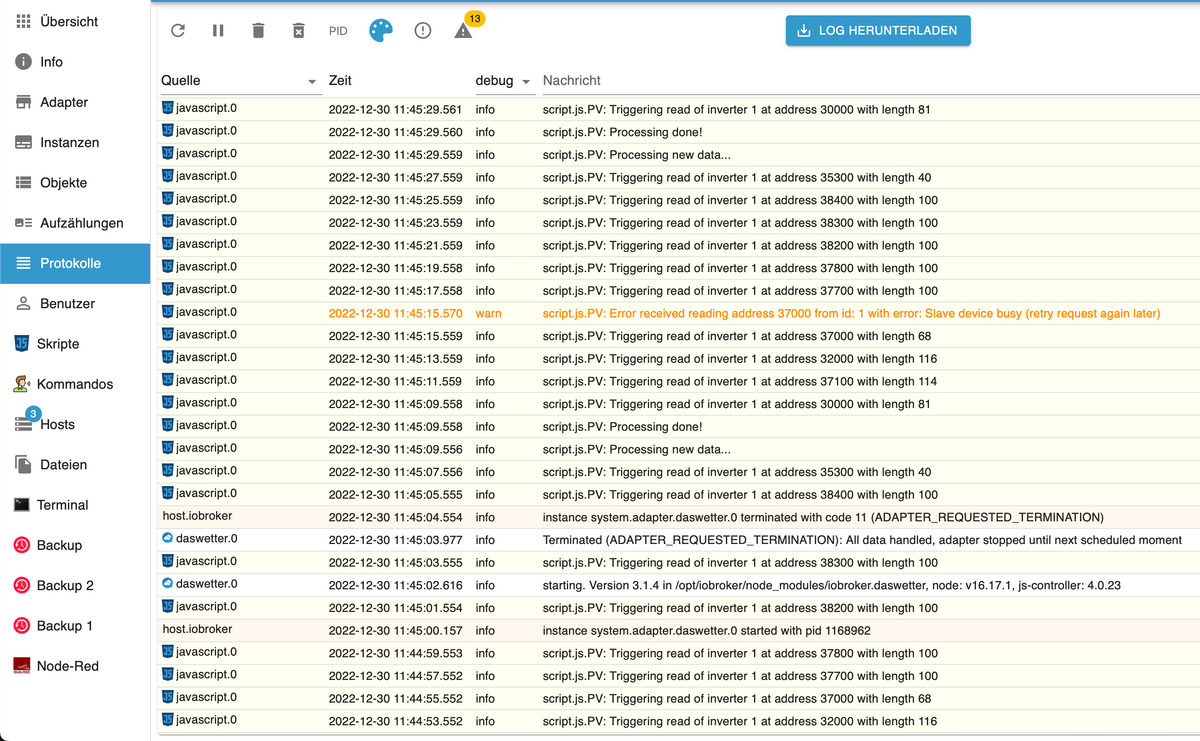Open Instanzen in the sidebar
The height and width of the screenshot is (741, 1200).
point(75,142)
